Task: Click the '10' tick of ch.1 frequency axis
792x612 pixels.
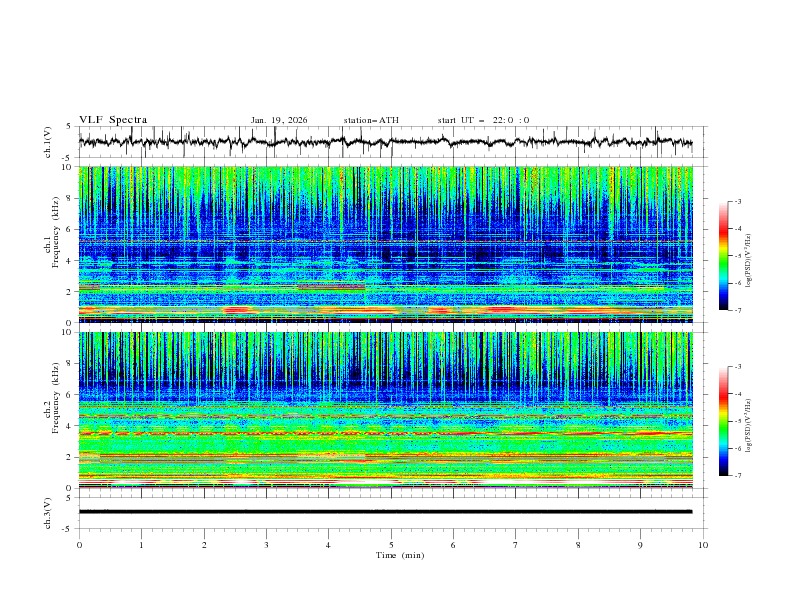Action: [x=69, y=167]
